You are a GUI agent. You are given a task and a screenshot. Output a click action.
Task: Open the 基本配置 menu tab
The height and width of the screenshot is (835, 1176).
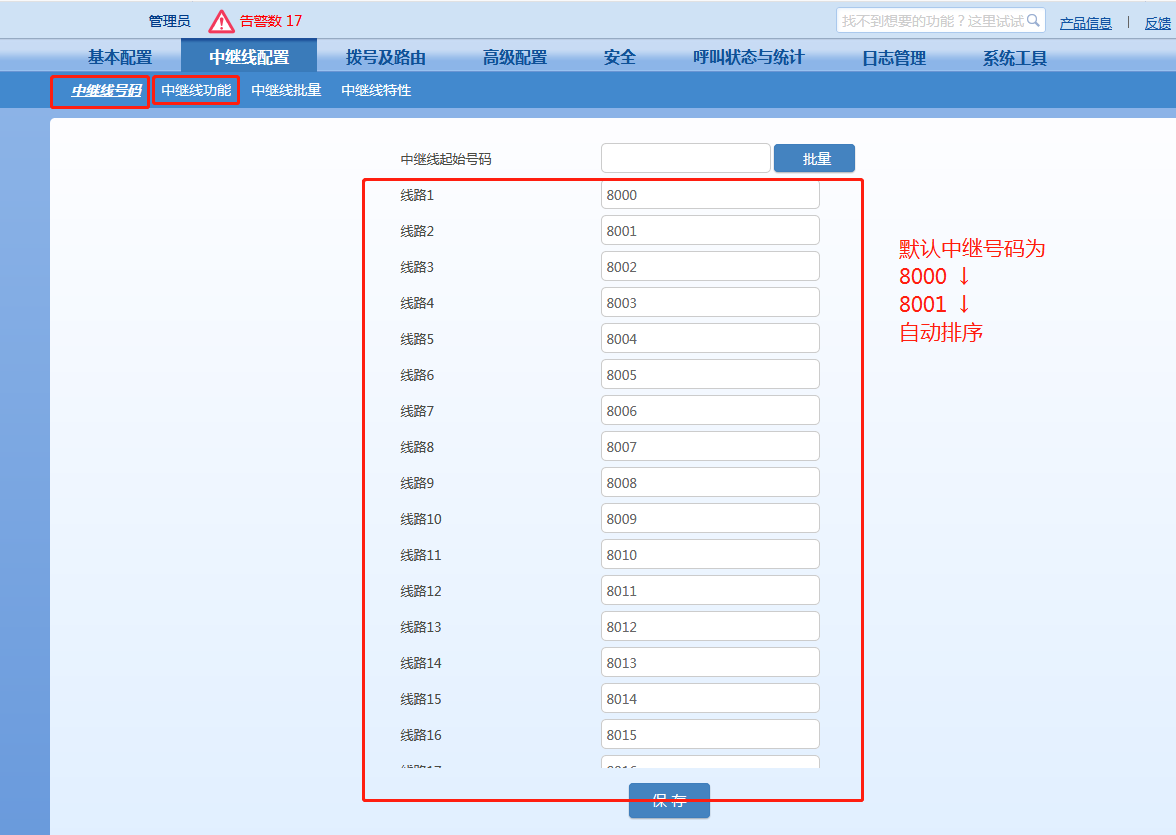point(120,58)
